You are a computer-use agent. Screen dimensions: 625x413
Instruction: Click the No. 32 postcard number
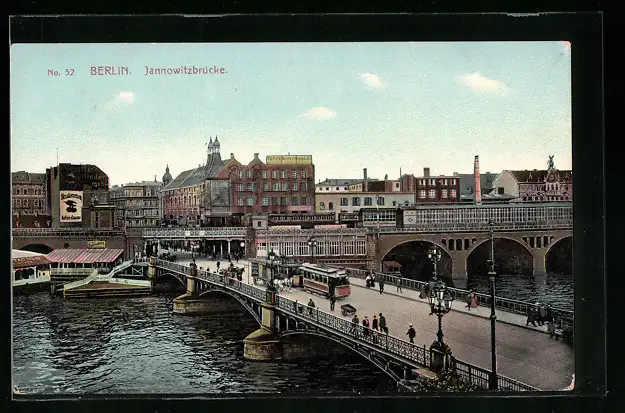(61, 72)
